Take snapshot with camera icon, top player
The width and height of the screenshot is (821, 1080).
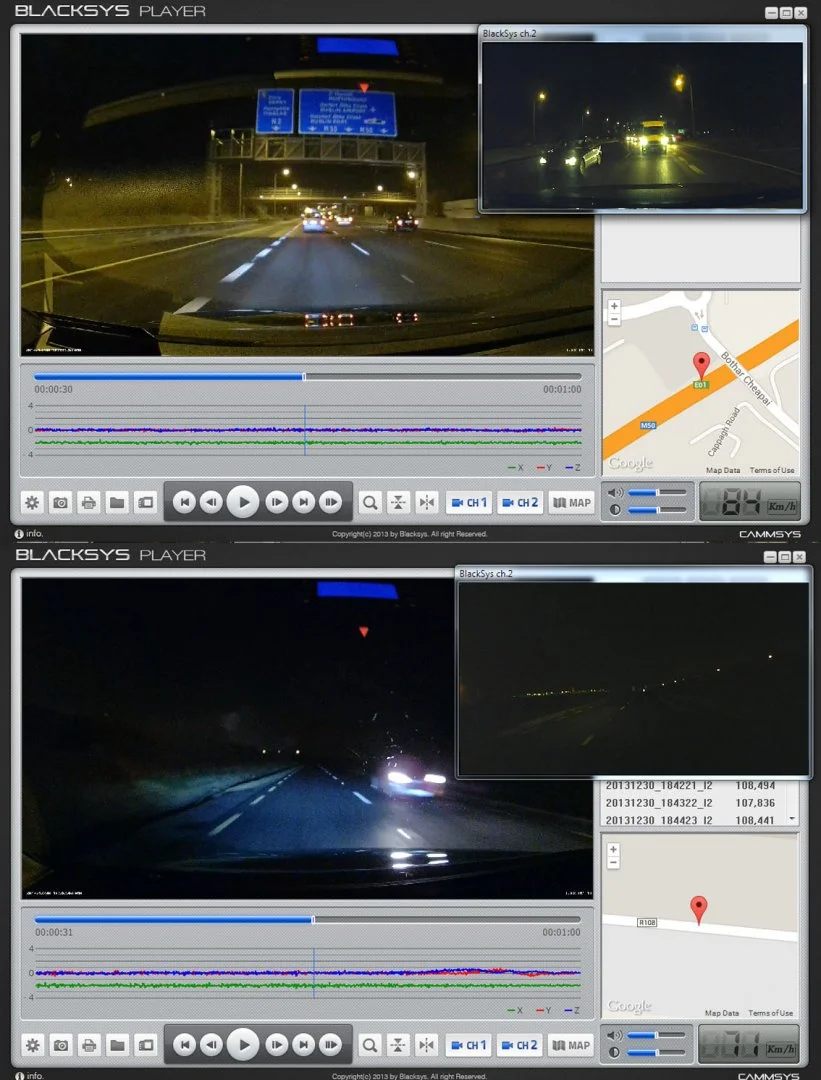click(61, 503)
